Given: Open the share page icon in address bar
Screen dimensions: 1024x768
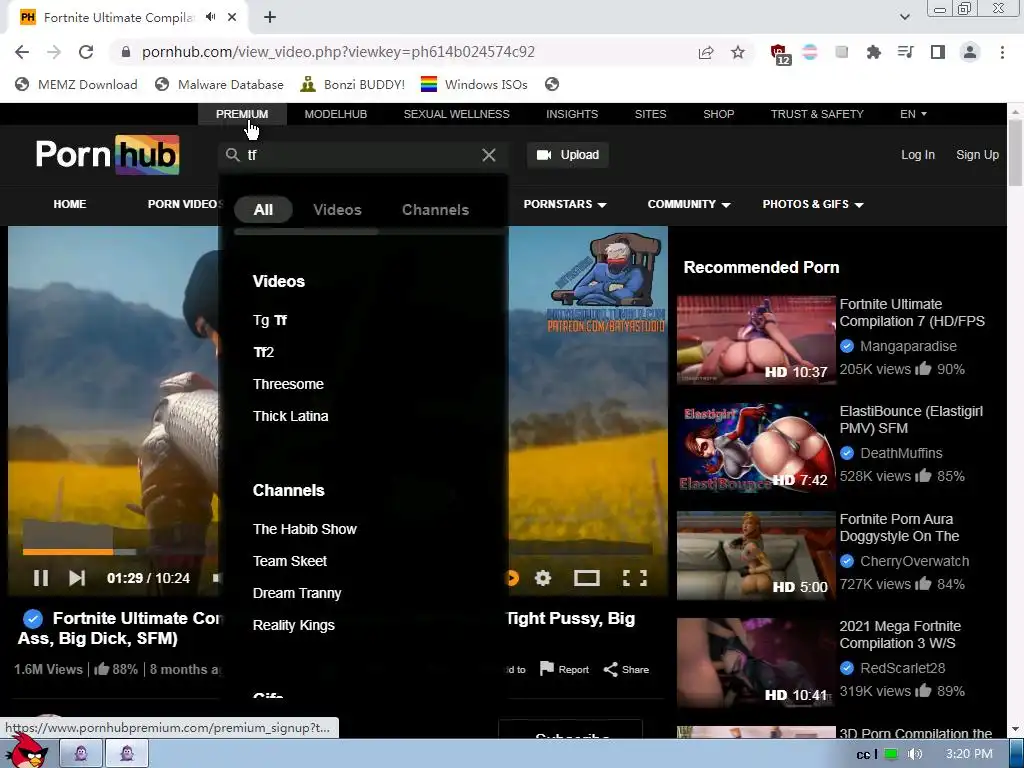Looking at the screenshot, I should click(705, 52).
